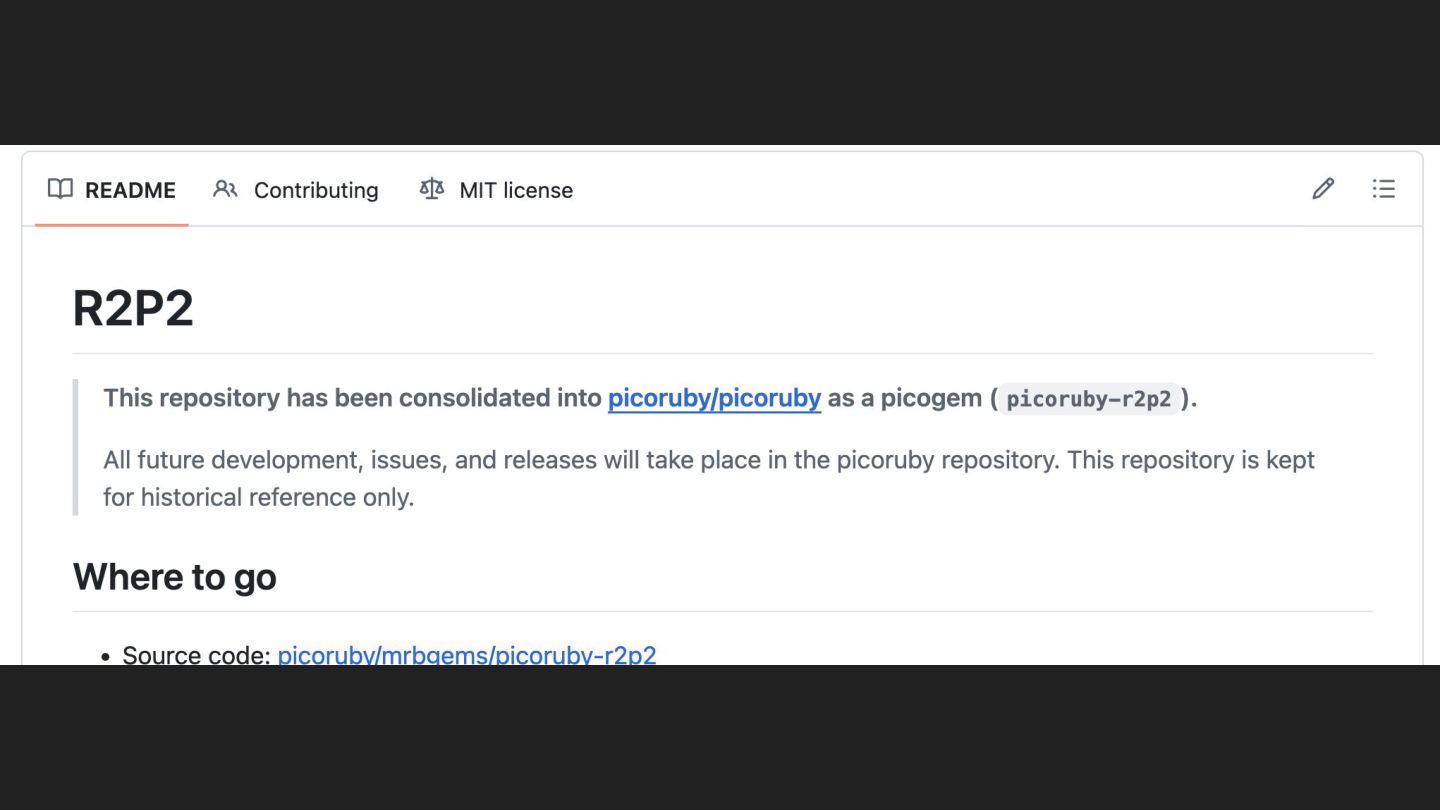Click the picoruby-r2p2 inline code snippet
The width and height of the screenshot is (1440, 810).
point(1088,399)
